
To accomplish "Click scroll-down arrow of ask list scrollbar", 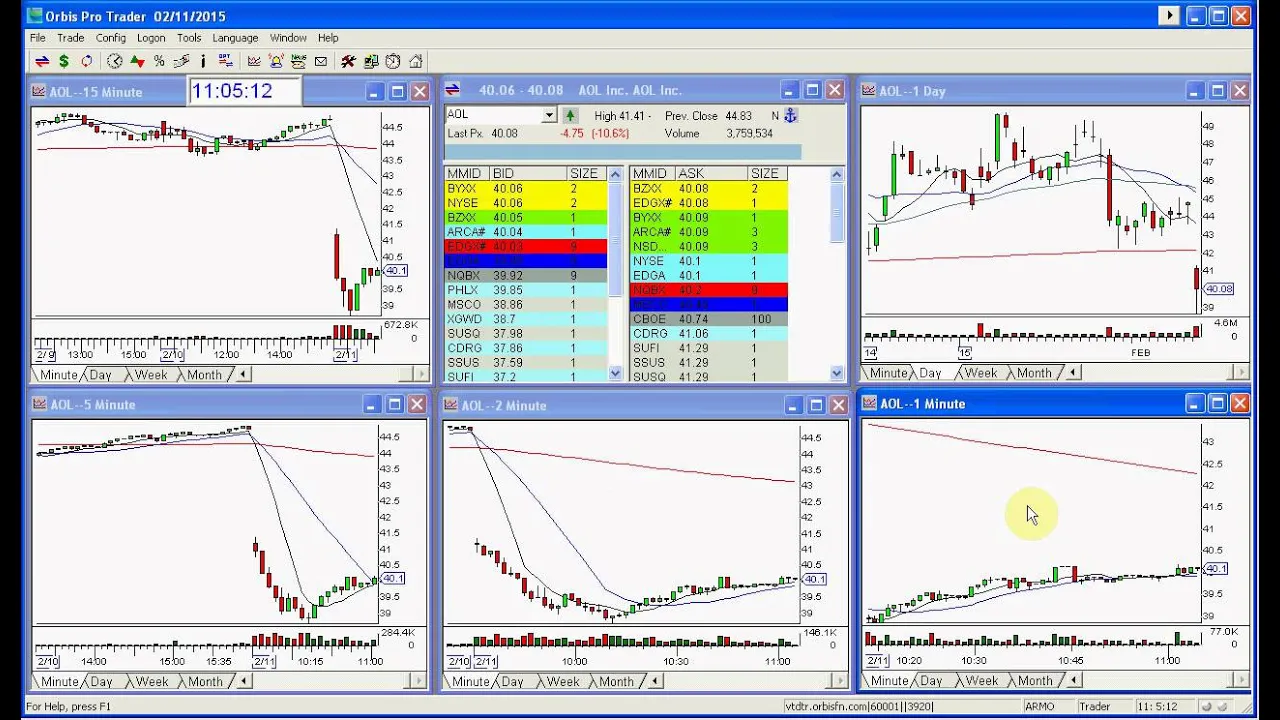I will [837, 374].
